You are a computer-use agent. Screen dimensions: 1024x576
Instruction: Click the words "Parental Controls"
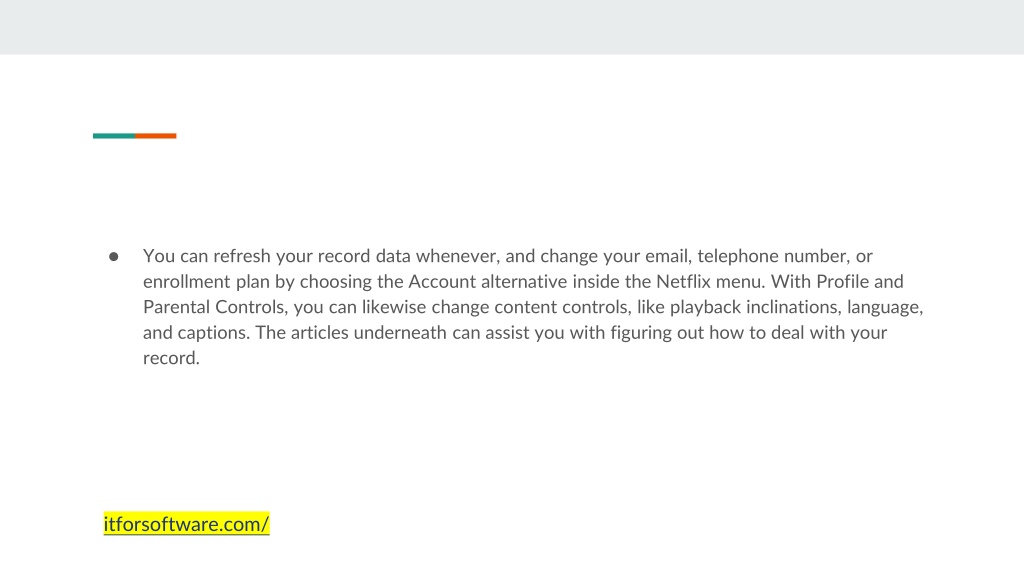pyautogui.click(x=215, y=307)
